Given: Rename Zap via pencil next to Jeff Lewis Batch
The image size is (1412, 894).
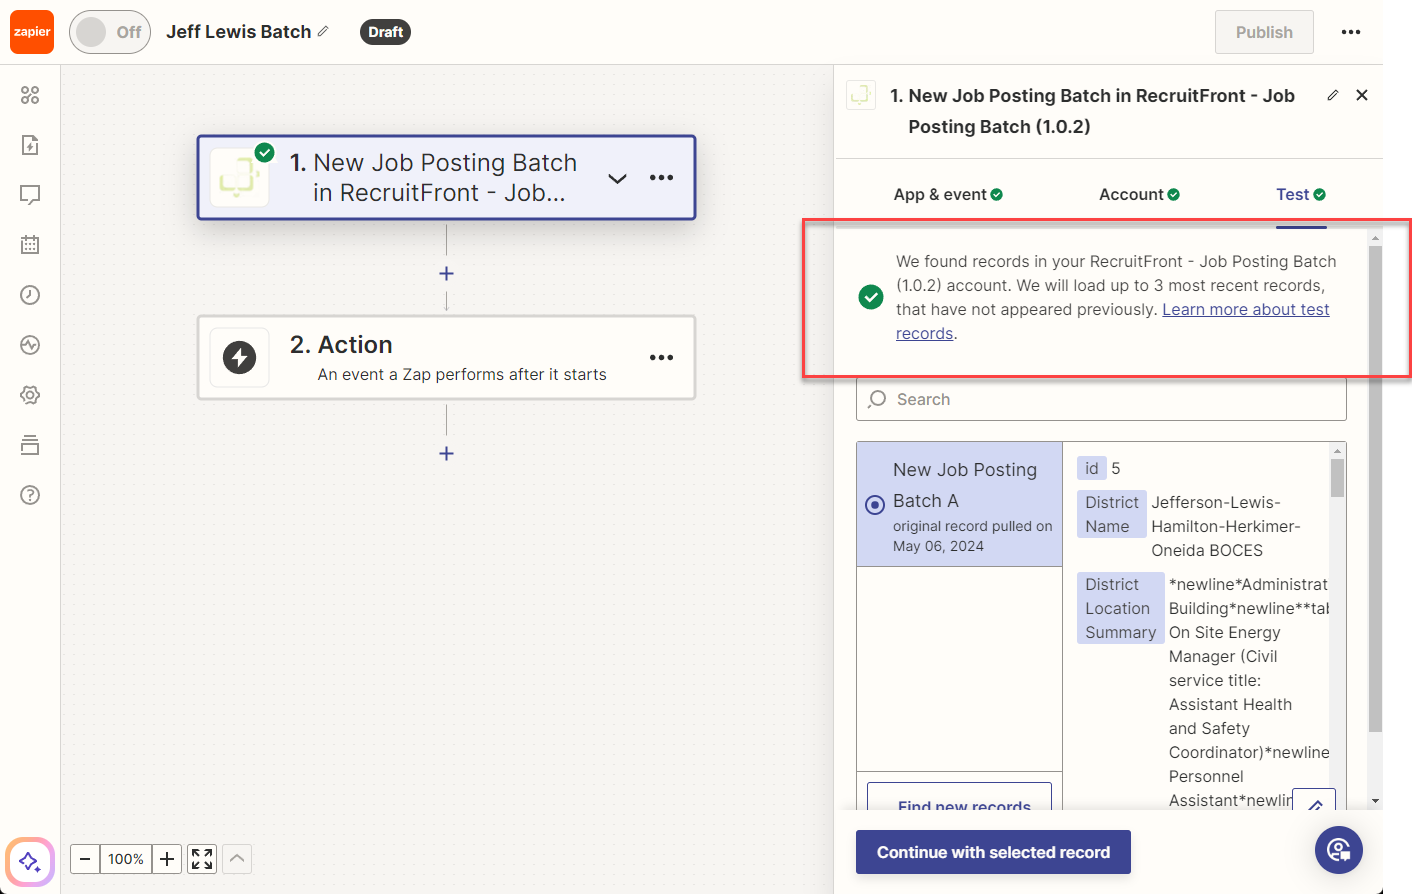Looking at the screenshot, I should click(x=323, y=32).
